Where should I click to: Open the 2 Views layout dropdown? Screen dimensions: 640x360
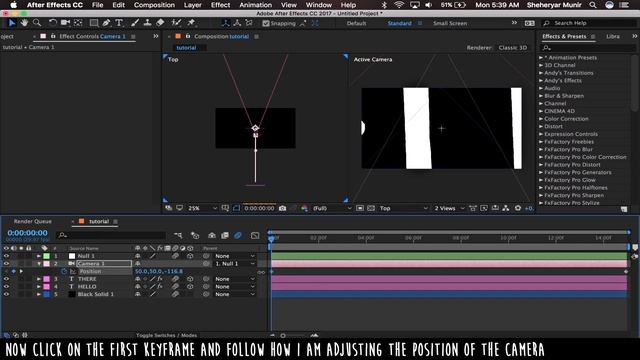click(449, 208)
